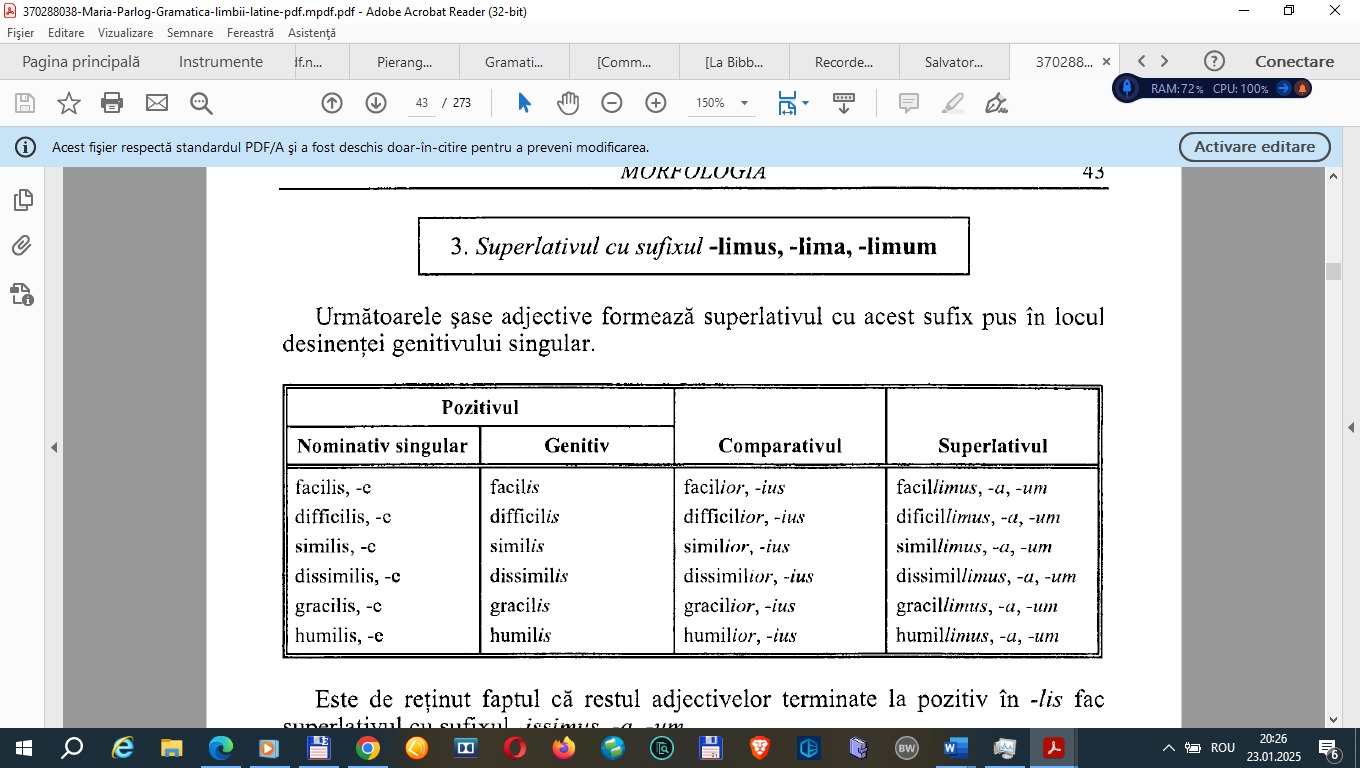Open the page thumbnails panel

tap(23, 200)
